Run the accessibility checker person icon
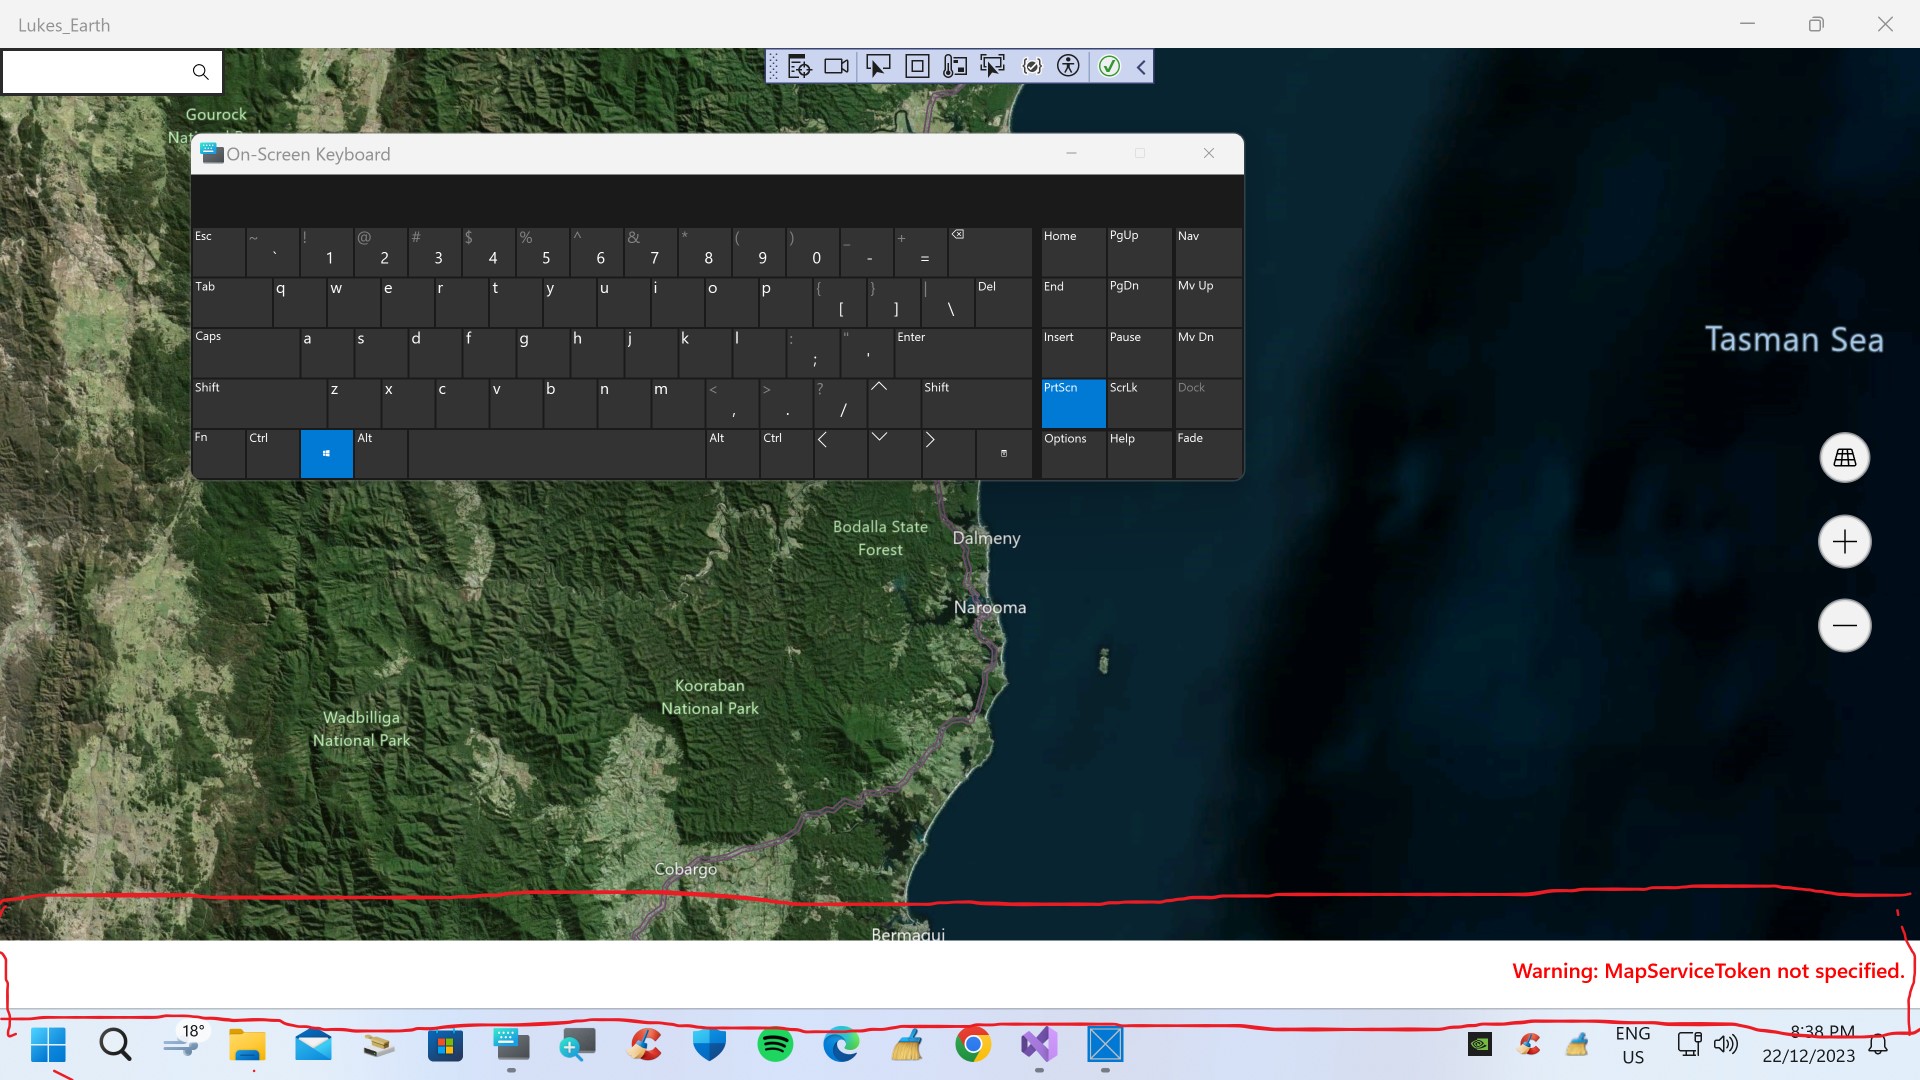 (1068, 67)
